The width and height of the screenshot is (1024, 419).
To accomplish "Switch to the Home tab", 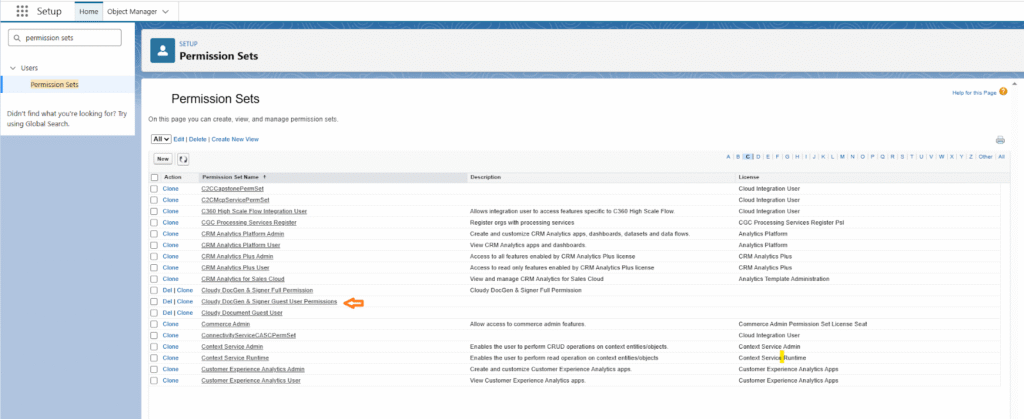I will point(88,11).
